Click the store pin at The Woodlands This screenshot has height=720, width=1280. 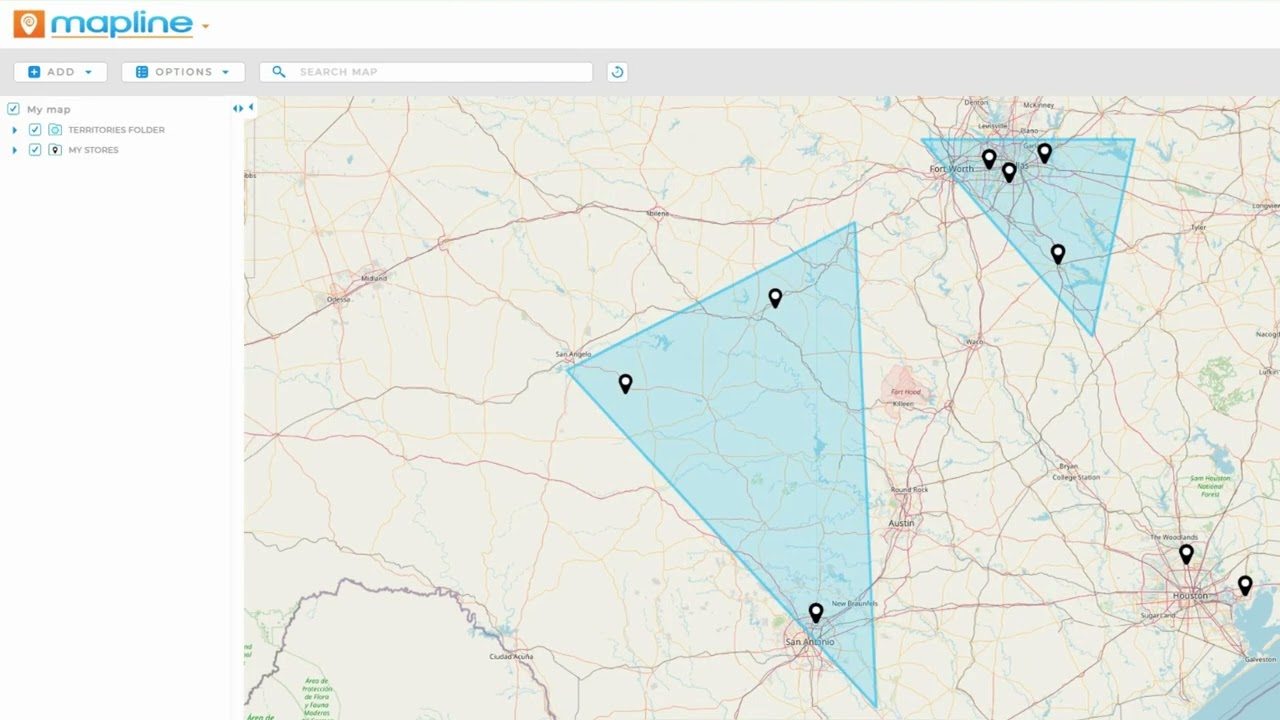pos(1186,553)
